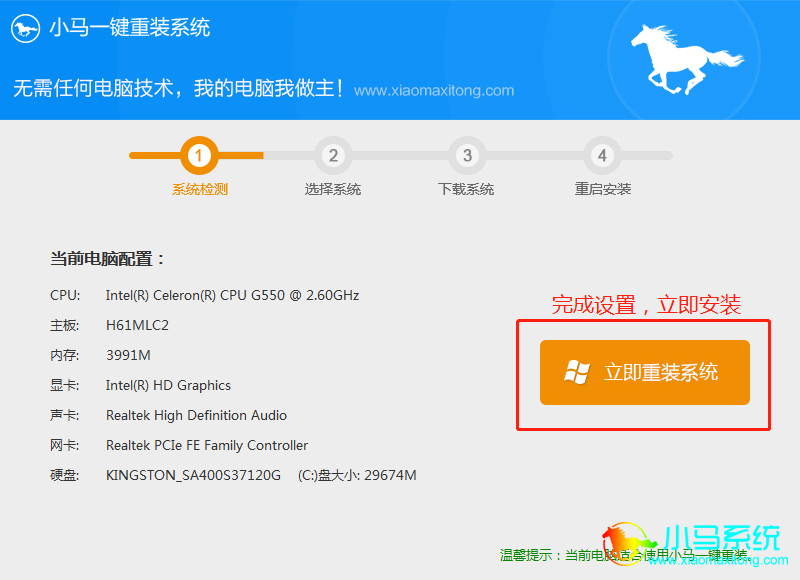Click the 立即重装系统 button

645,372
